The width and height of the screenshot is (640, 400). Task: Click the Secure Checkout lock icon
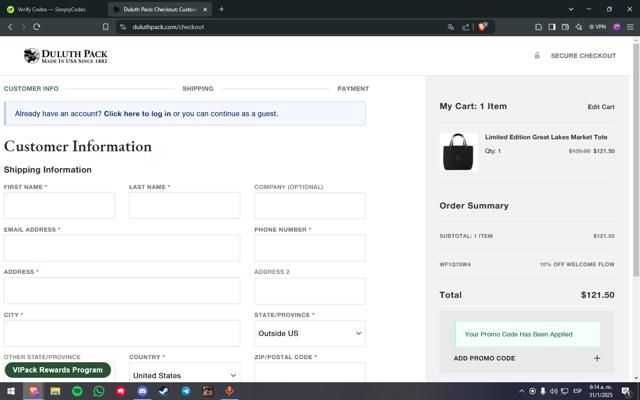(537, 56)
